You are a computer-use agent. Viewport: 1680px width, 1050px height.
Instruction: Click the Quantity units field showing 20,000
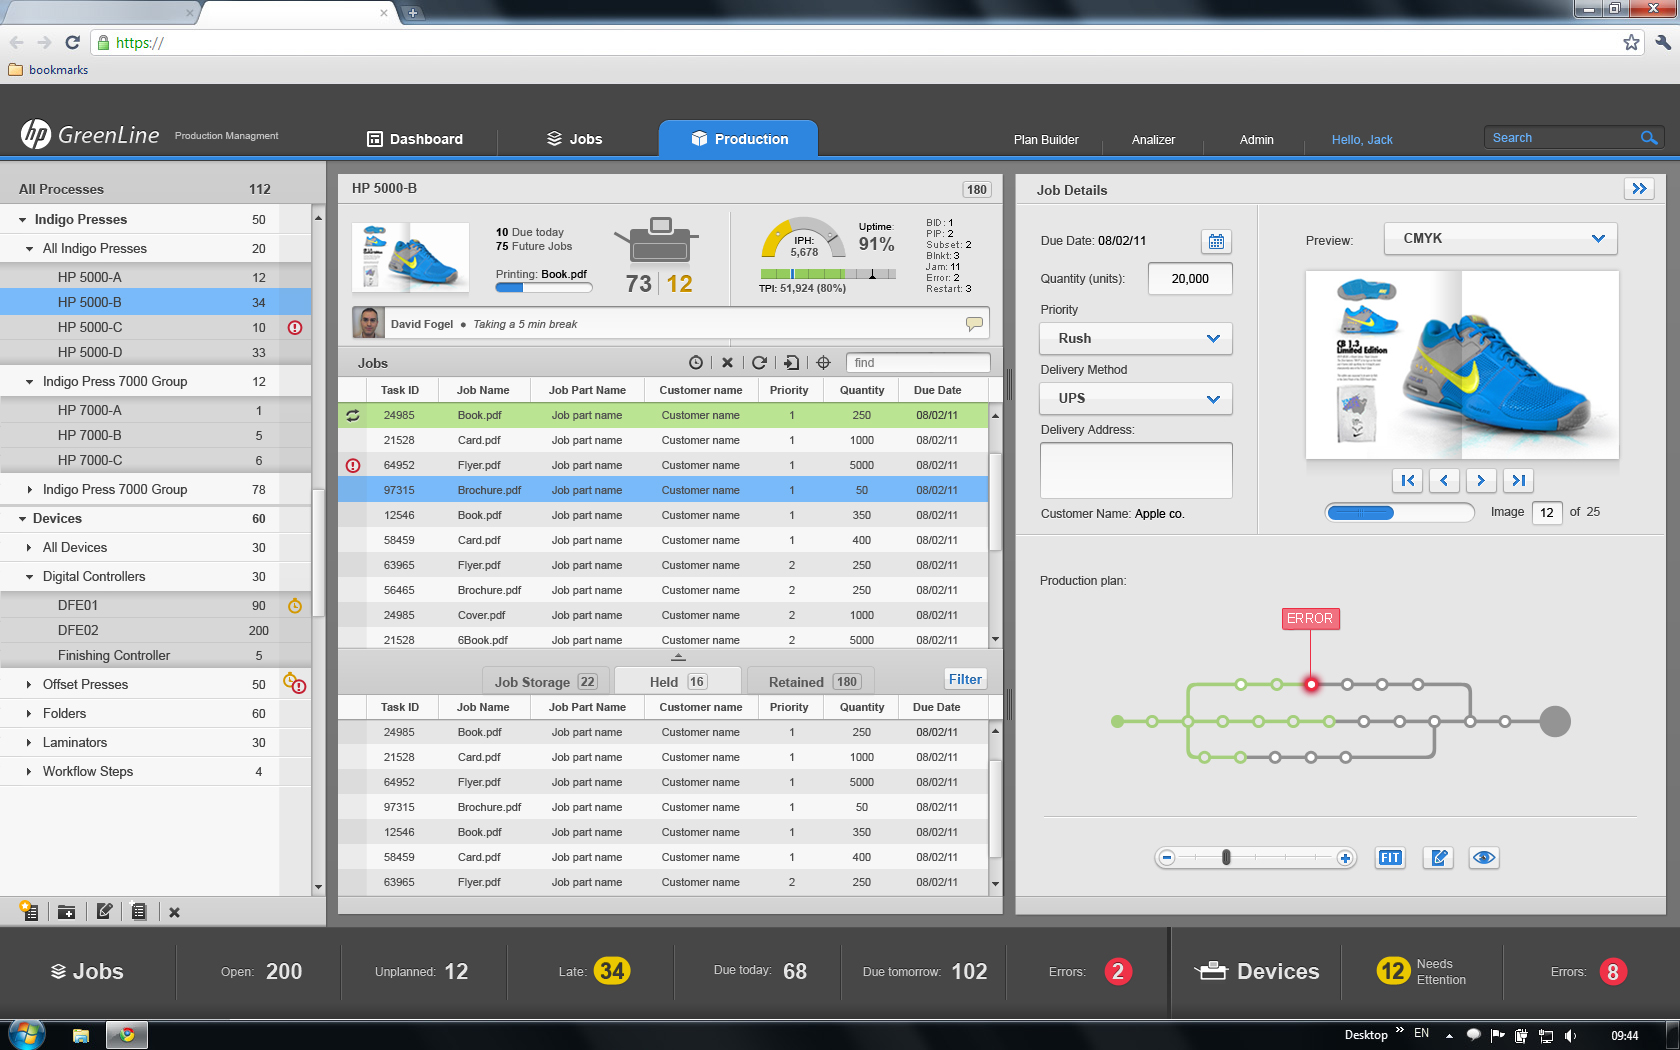[1190, 279]
